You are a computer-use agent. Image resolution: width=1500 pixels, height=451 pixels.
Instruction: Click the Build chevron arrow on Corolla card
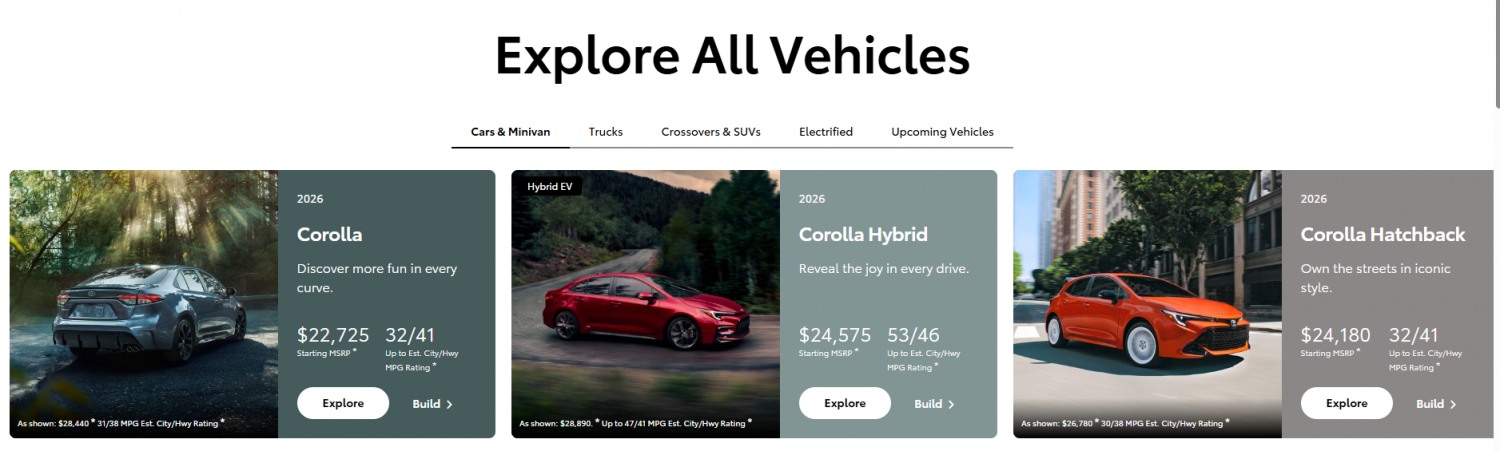[450, 404]
